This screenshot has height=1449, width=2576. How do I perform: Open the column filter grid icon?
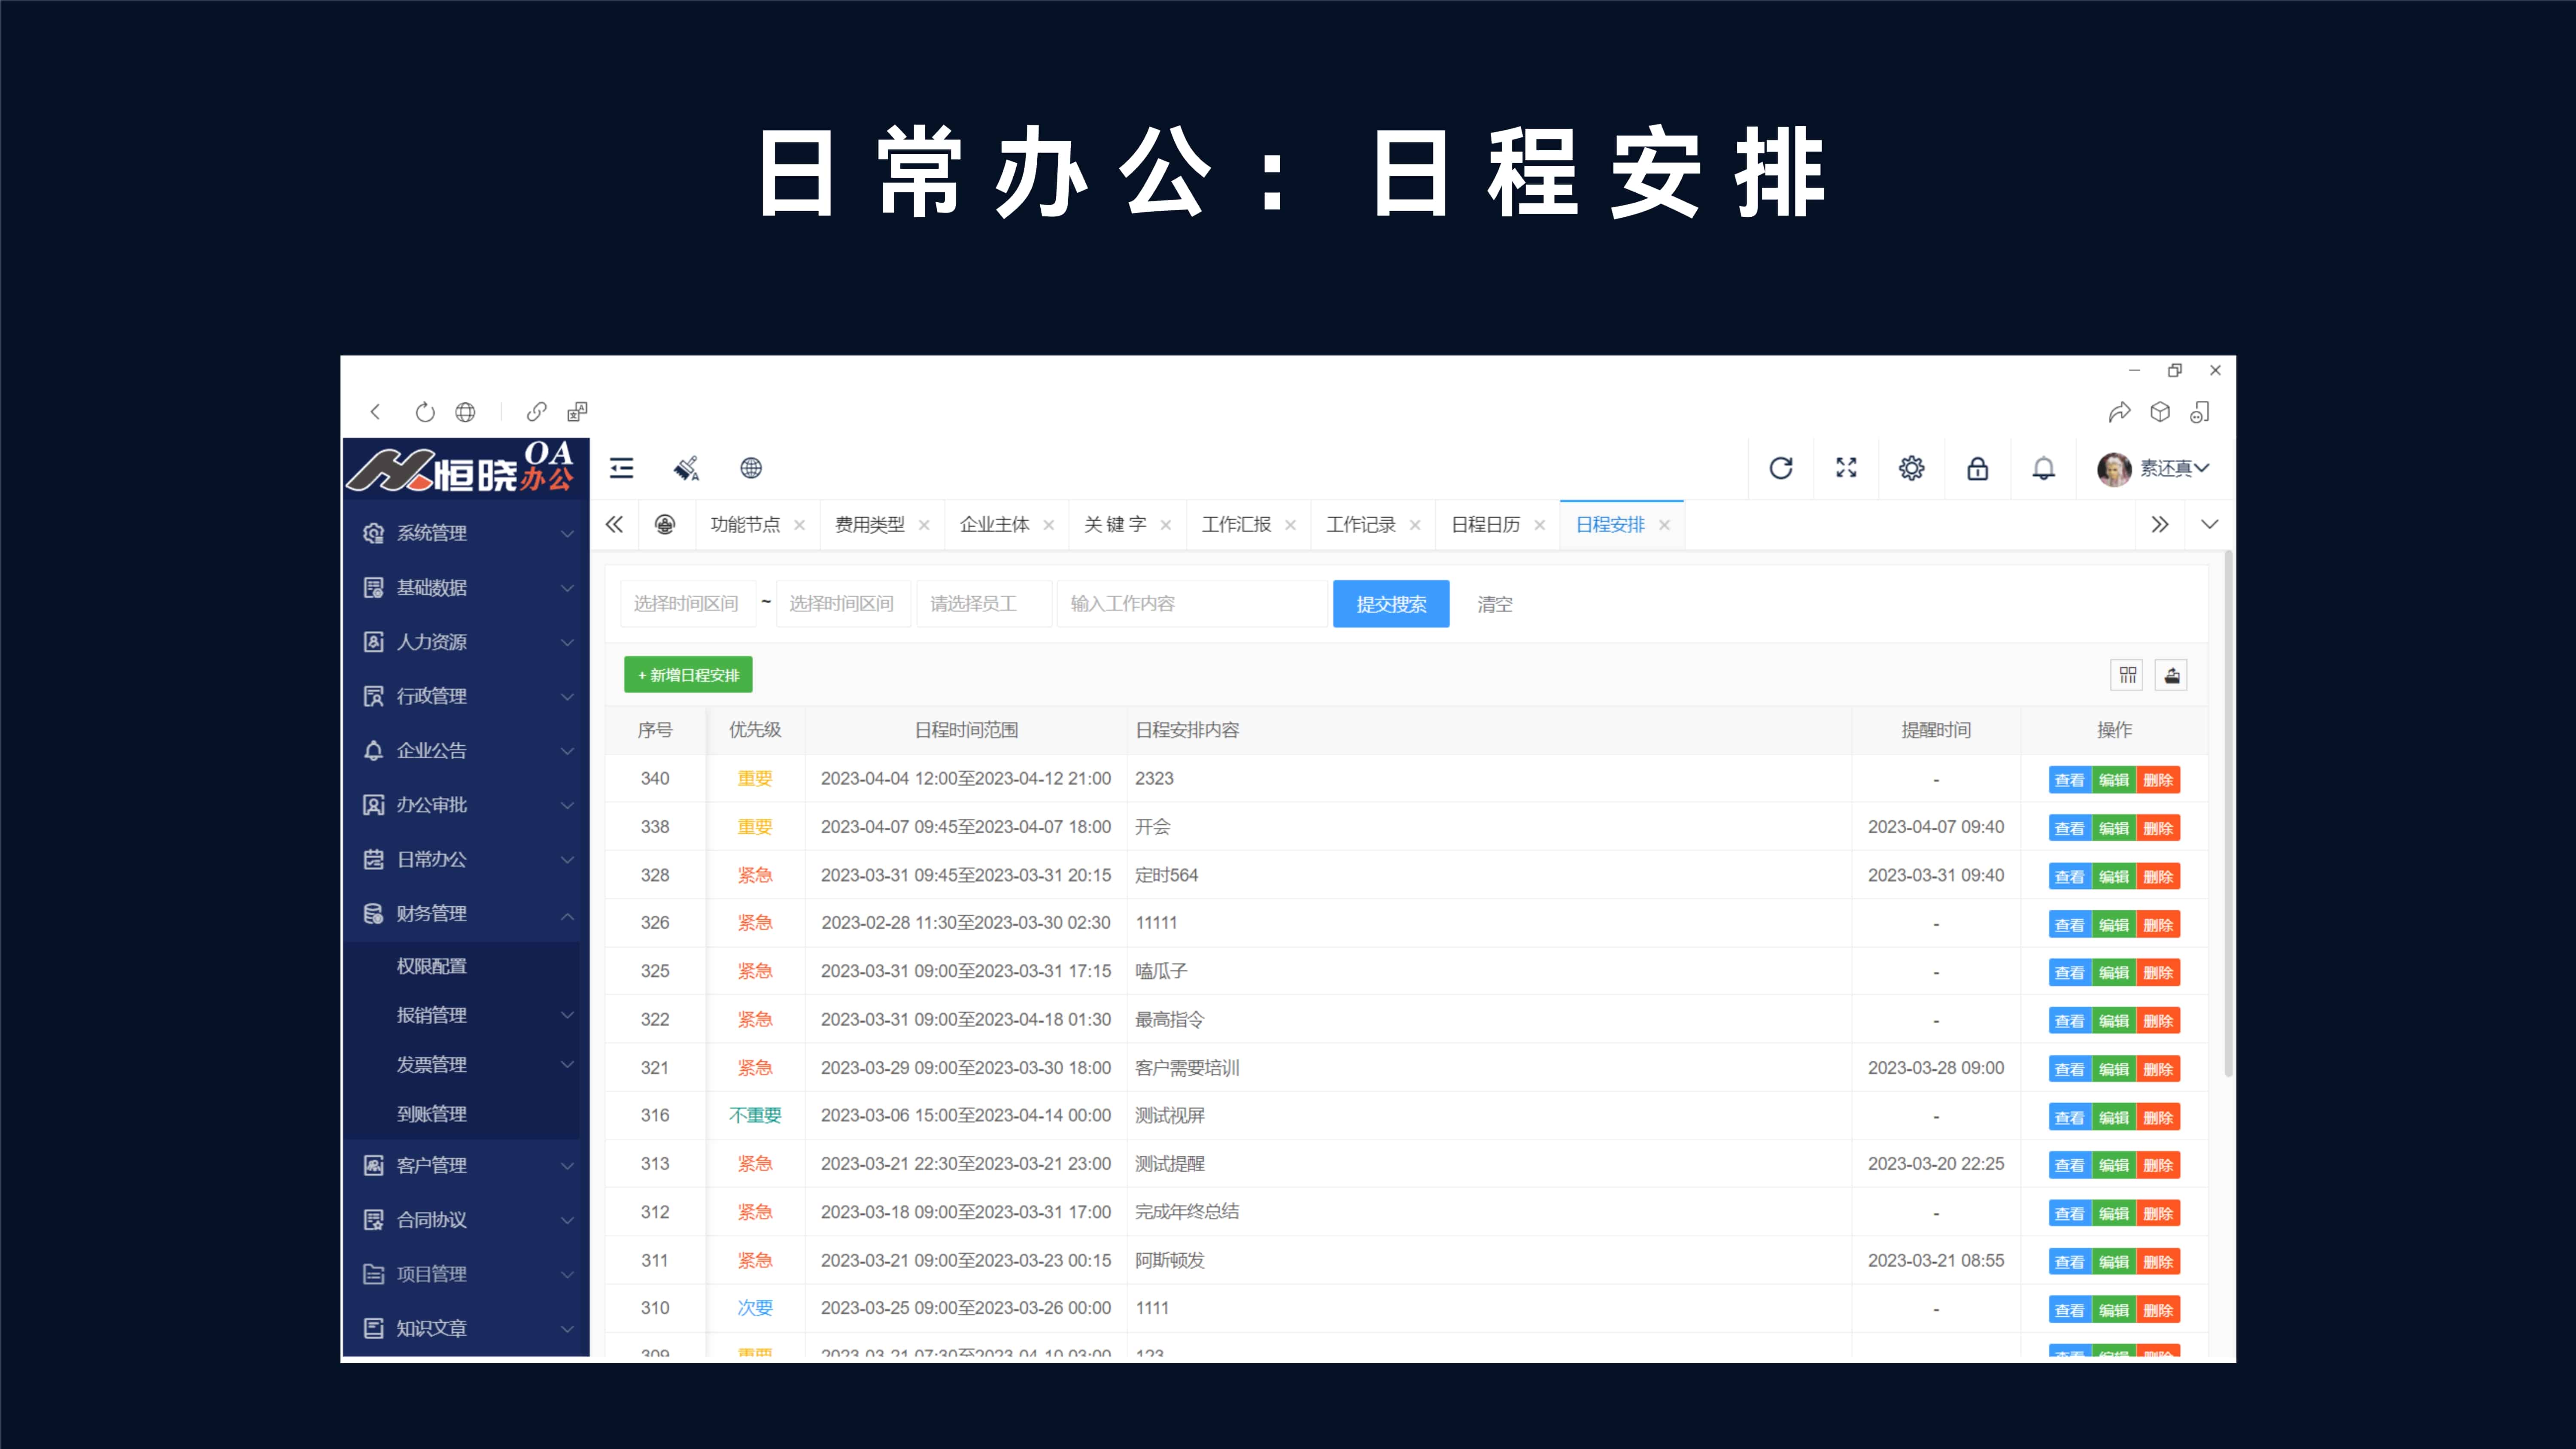(2127, 675)
